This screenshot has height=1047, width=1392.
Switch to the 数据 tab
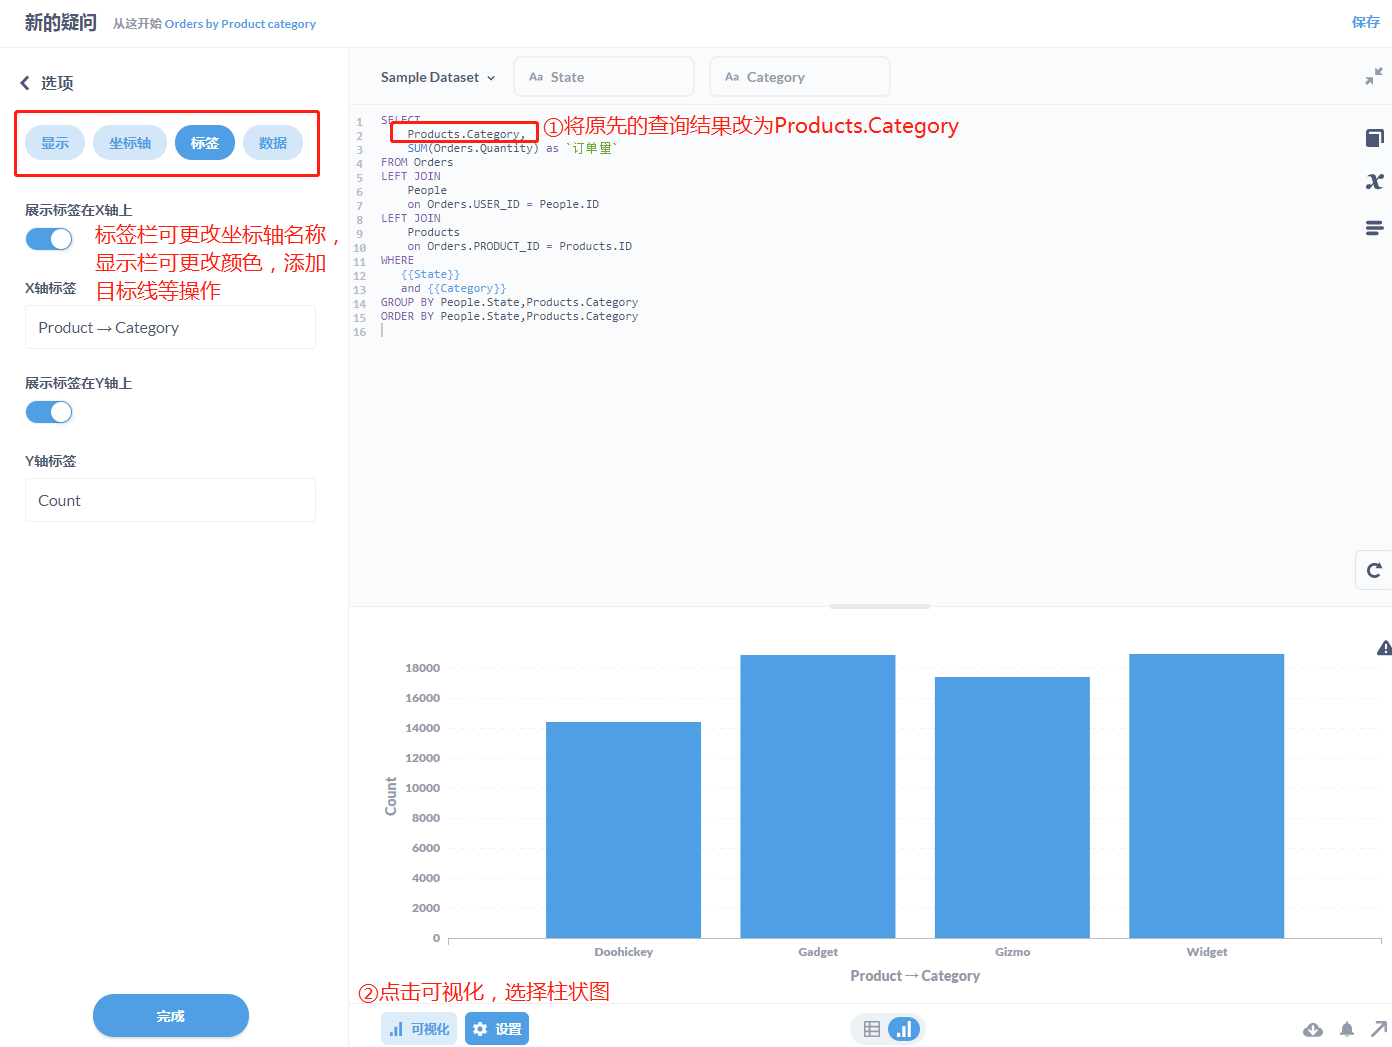273,142
